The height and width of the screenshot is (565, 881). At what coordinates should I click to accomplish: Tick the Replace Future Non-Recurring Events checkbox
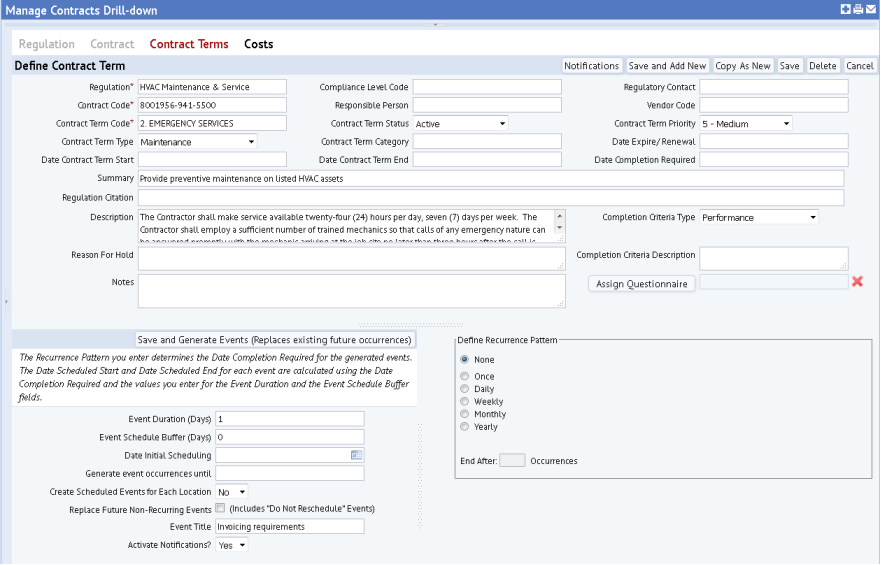click(220, 508)
